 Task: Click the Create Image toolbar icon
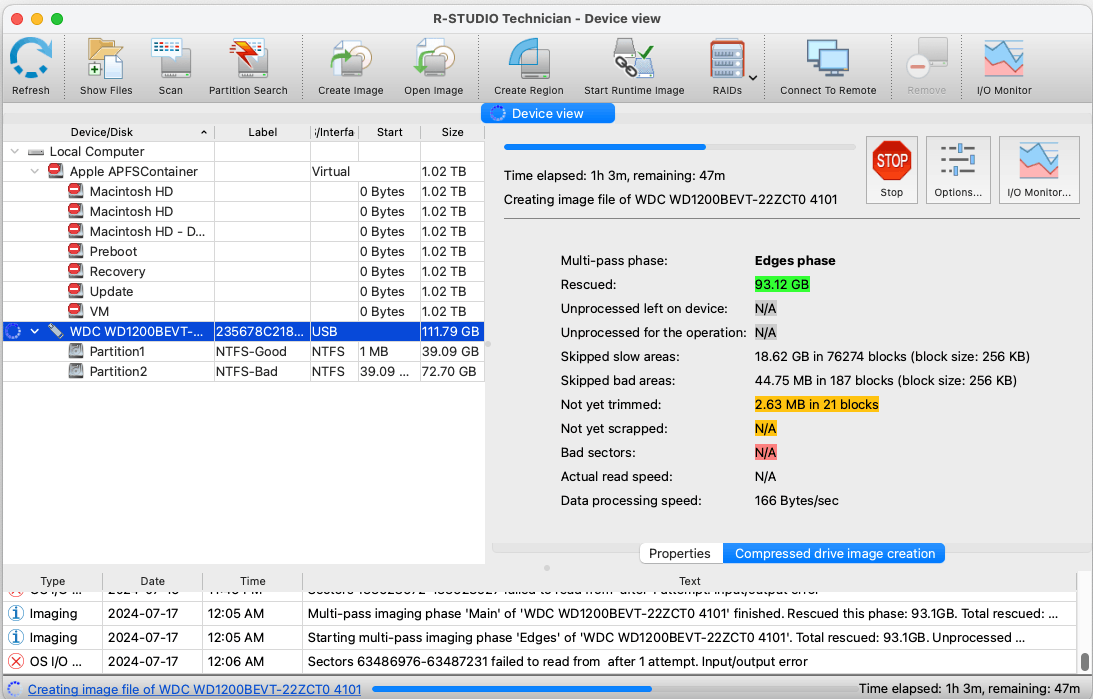[351, 67]
